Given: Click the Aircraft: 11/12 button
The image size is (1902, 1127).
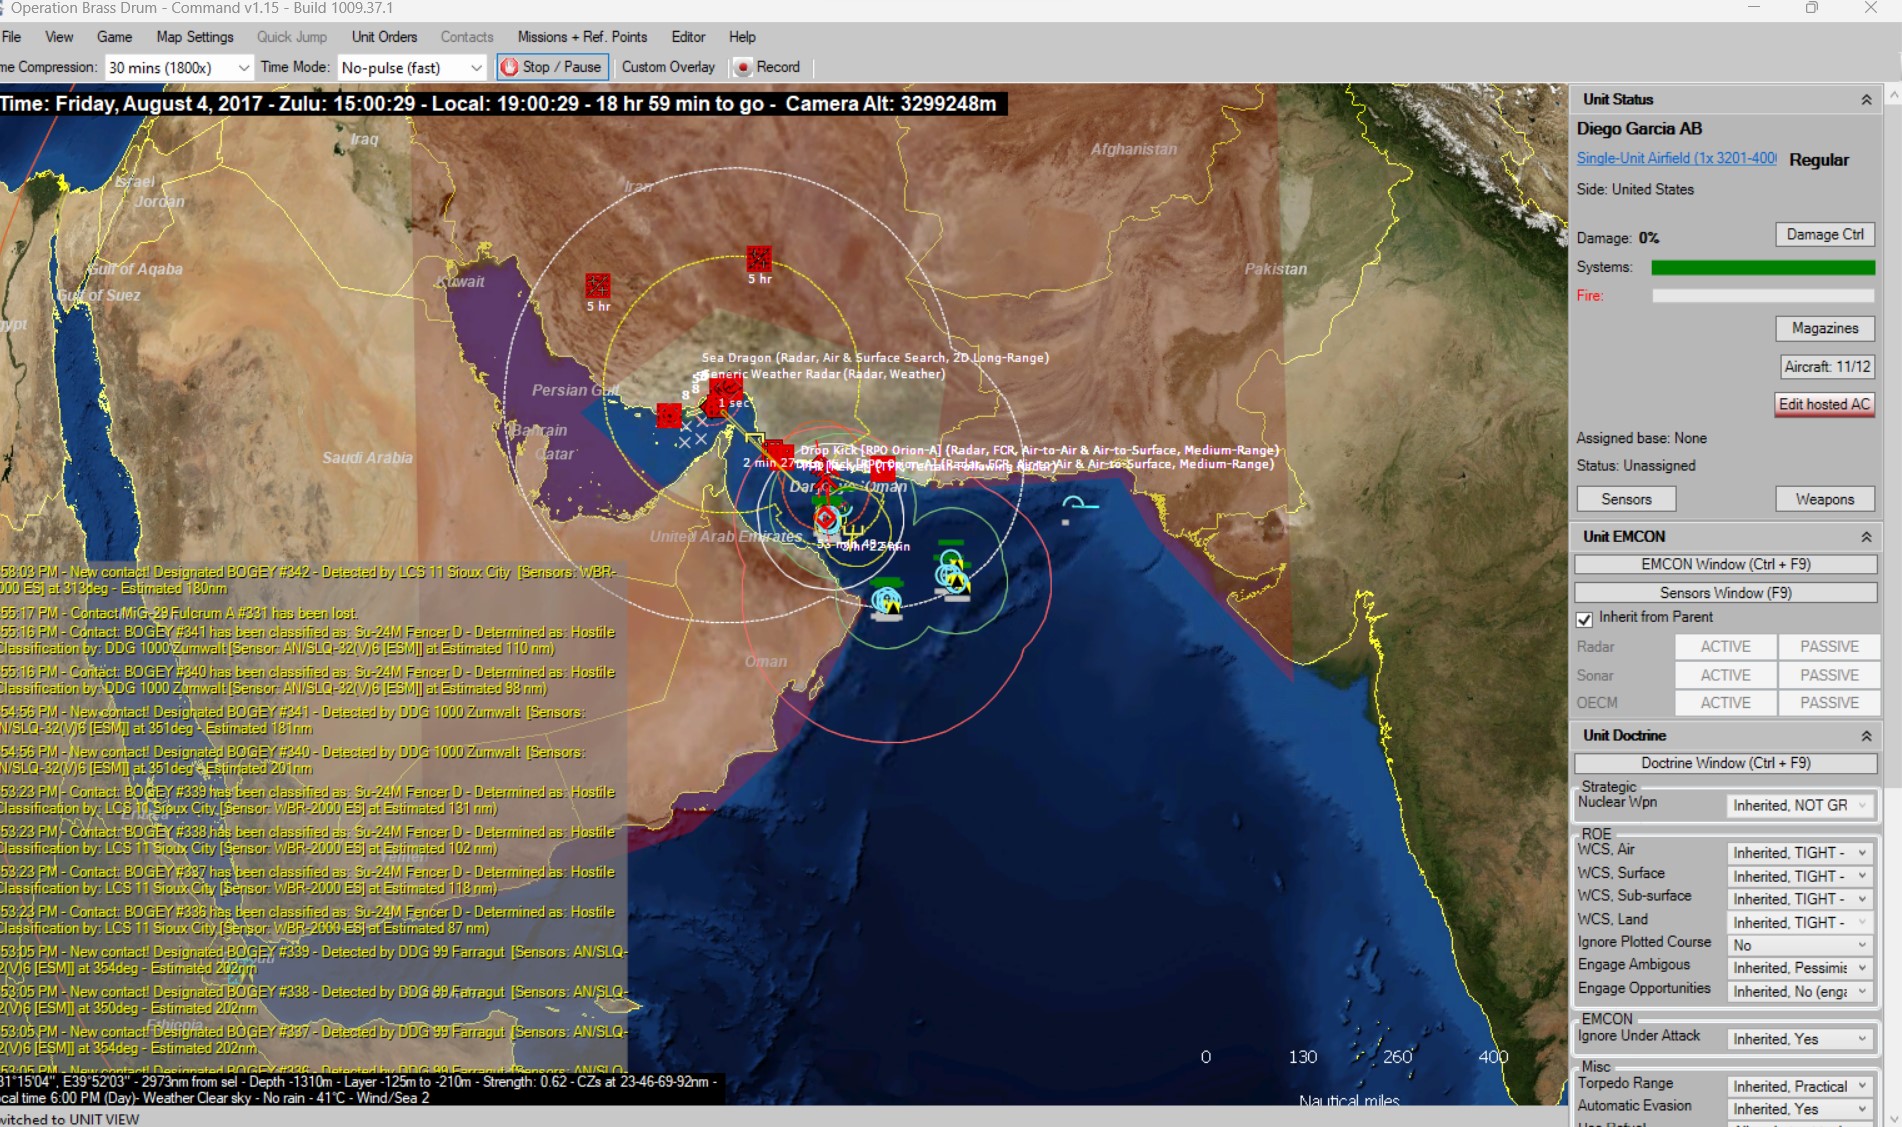Looking at the screenshot, I should pyautogui.click(x=1827, y=367).
